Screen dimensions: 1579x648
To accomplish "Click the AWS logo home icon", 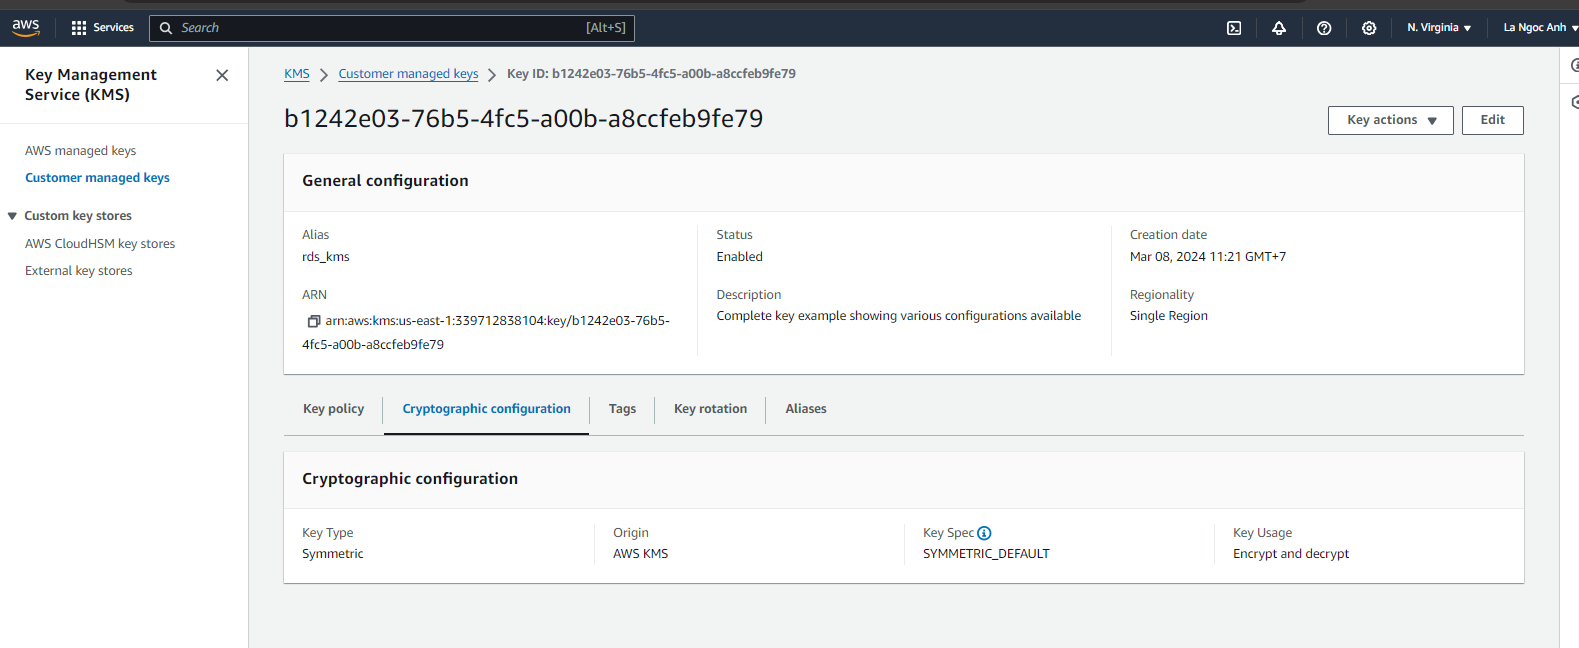I will coord(26,27).
